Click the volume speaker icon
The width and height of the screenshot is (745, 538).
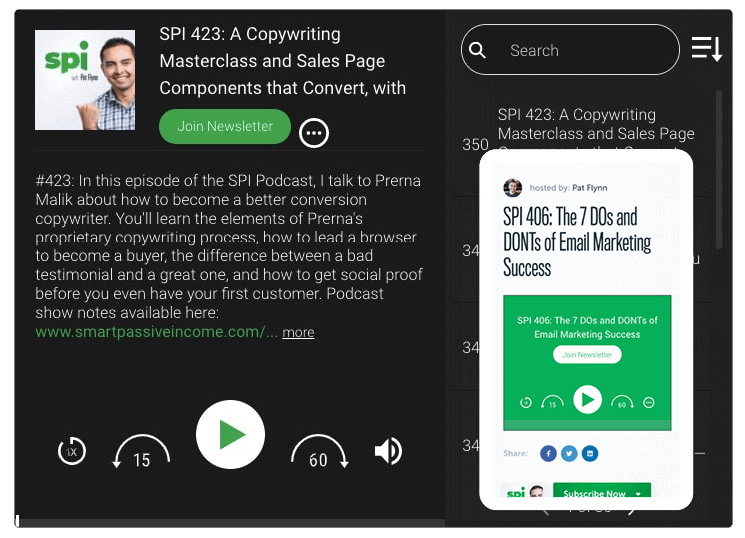[388, 451]
